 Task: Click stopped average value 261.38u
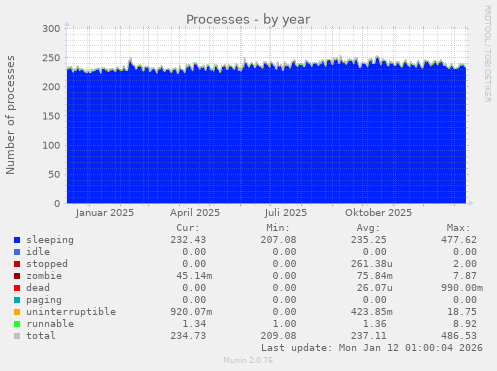tap(372, 264)
